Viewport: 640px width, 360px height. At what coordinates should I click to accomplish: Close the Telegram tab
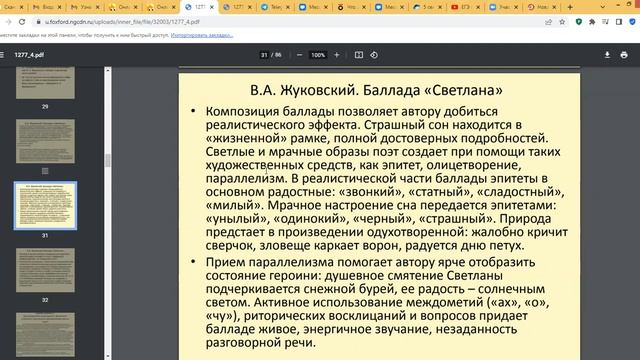[x=288, y=7]
